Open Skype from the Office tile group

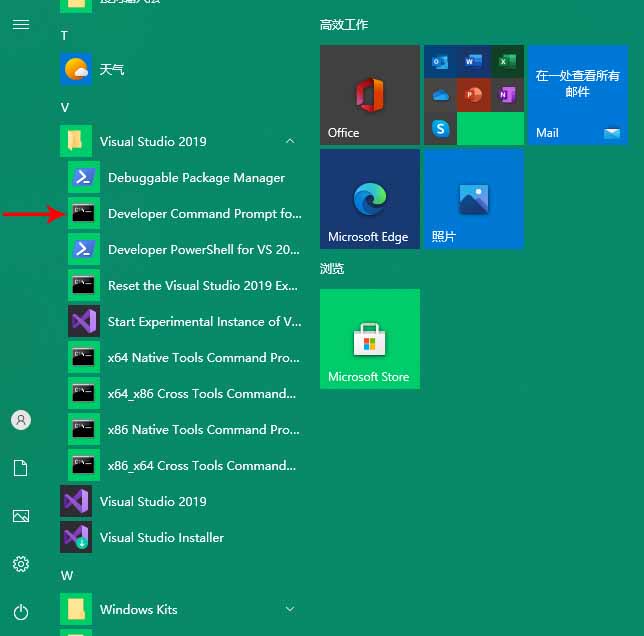pyautogui.click(x=440, y=129)
